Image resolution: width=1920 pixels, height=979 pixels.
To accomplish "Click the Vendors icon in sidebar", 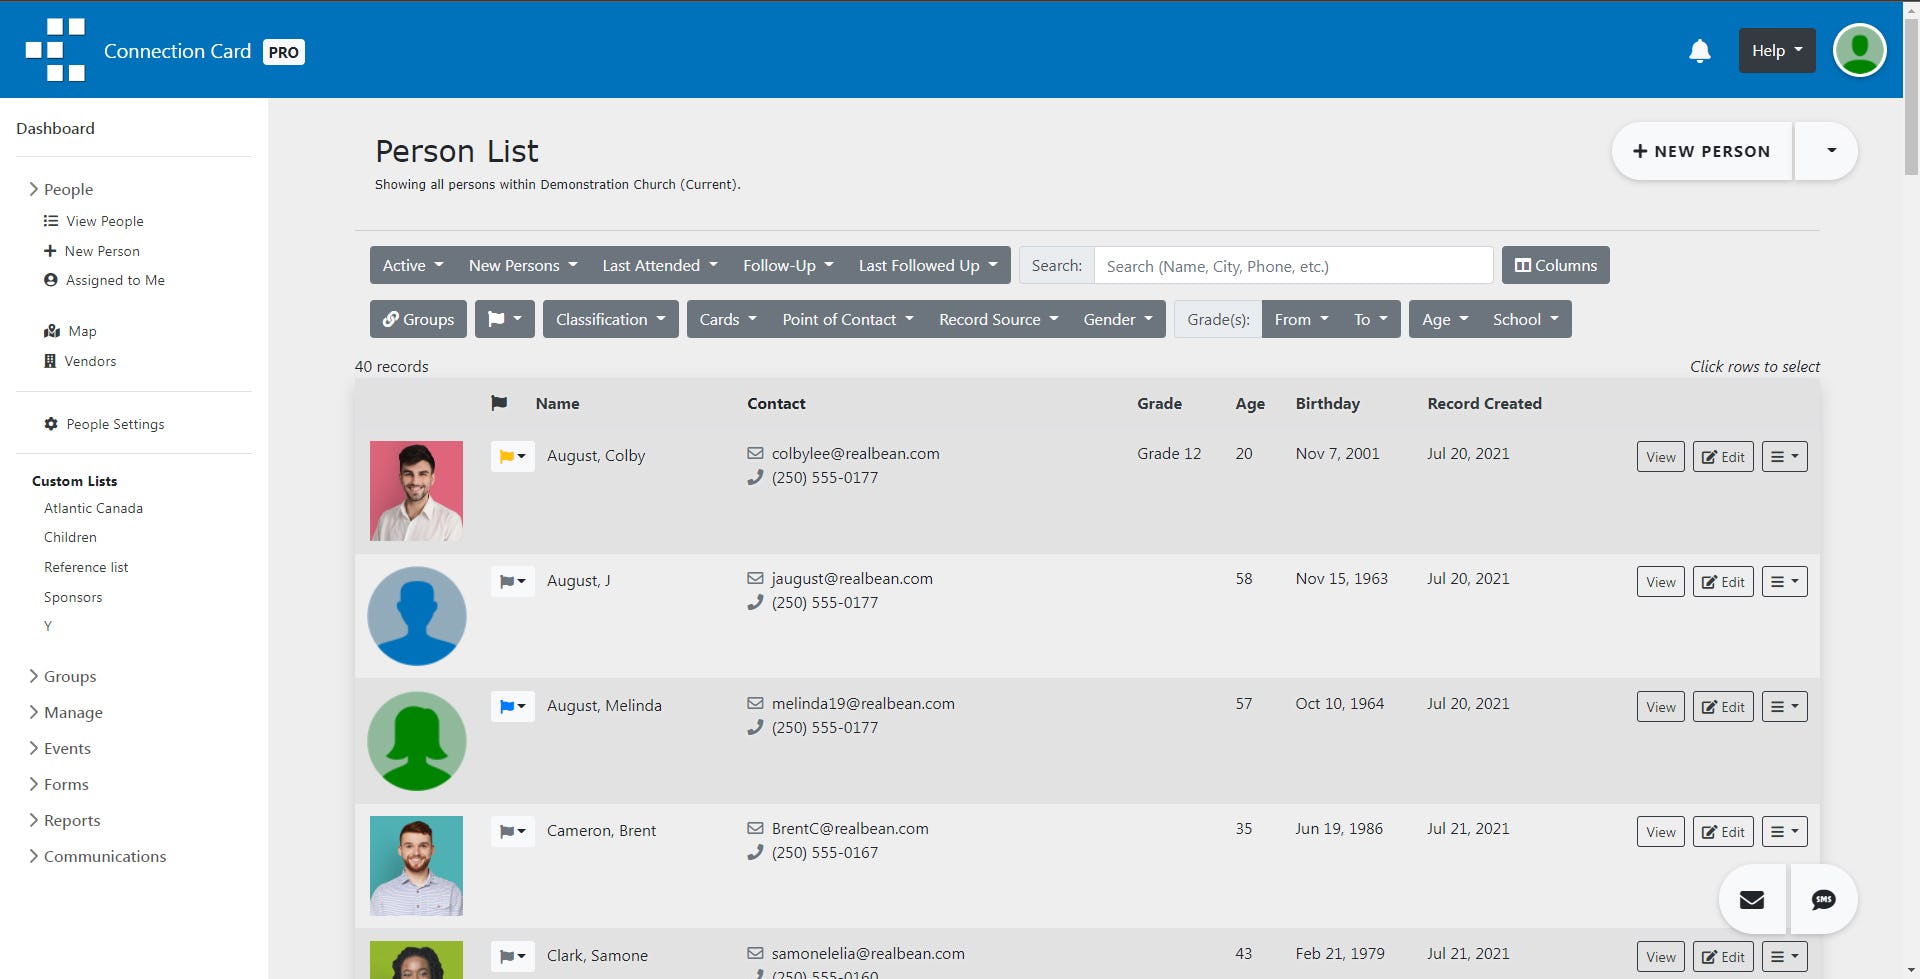I will (x=51, y=360).
